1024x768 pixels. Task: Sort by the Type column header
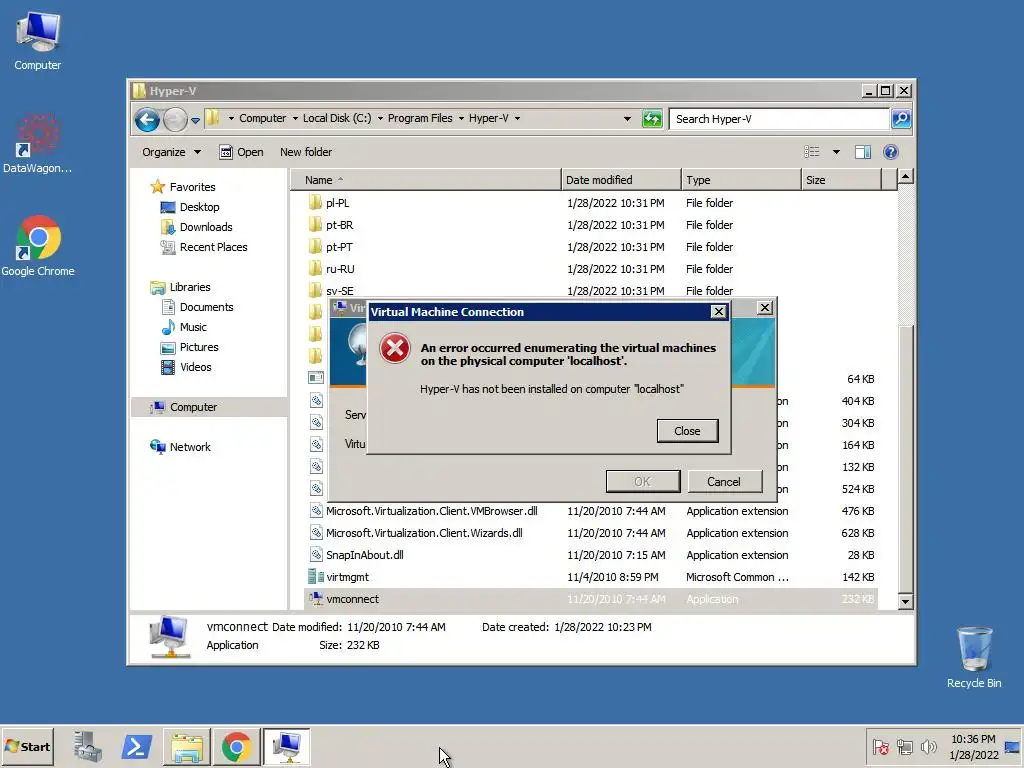pos(741,180)
